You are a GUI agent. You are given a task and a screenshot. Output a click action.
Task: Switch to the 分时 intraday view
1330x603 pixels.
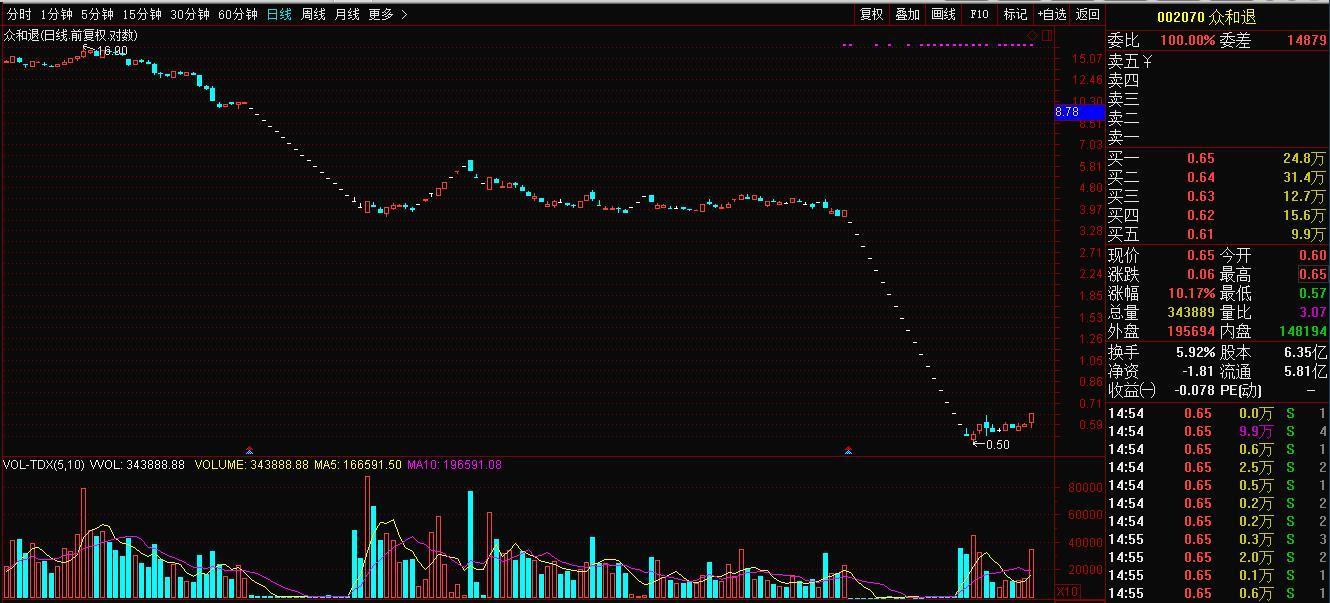coord(19,14)
